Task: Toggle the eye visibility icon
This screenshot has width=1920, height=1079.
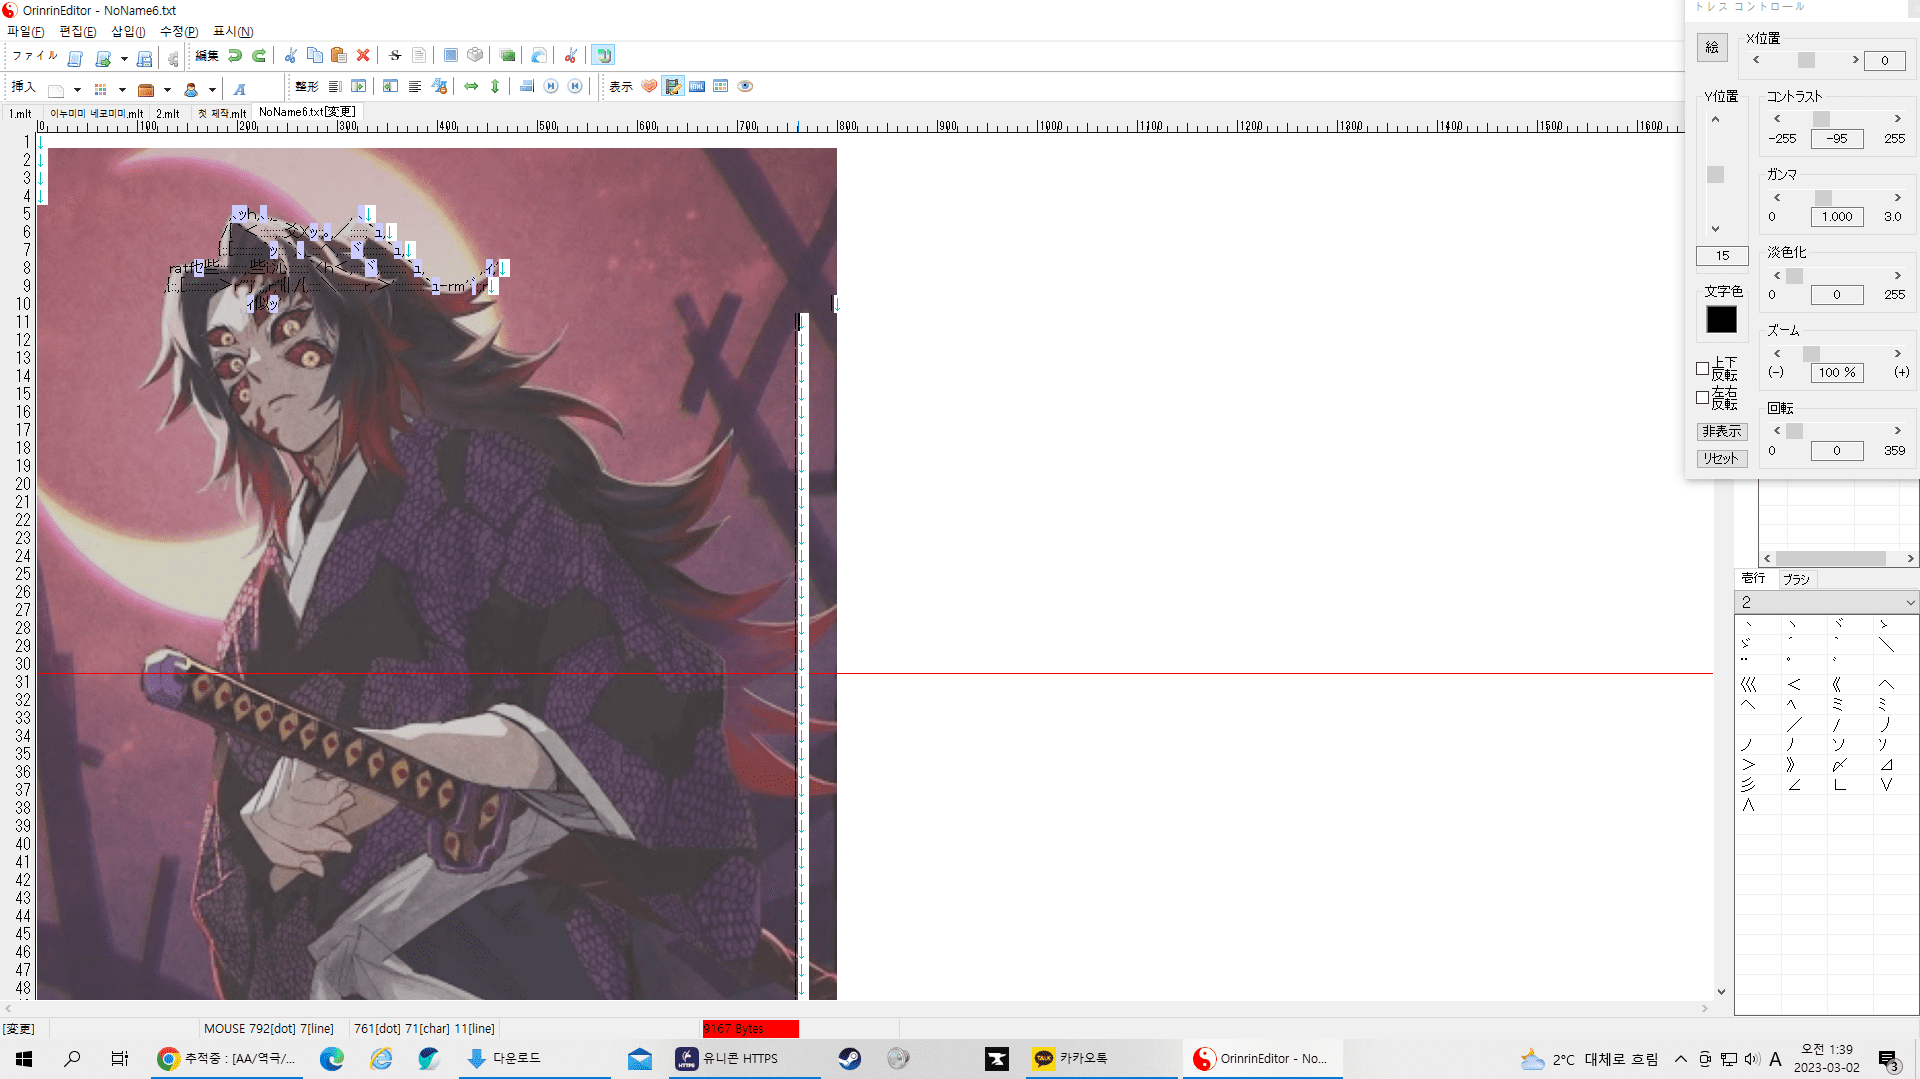Action: coord(745,87)
